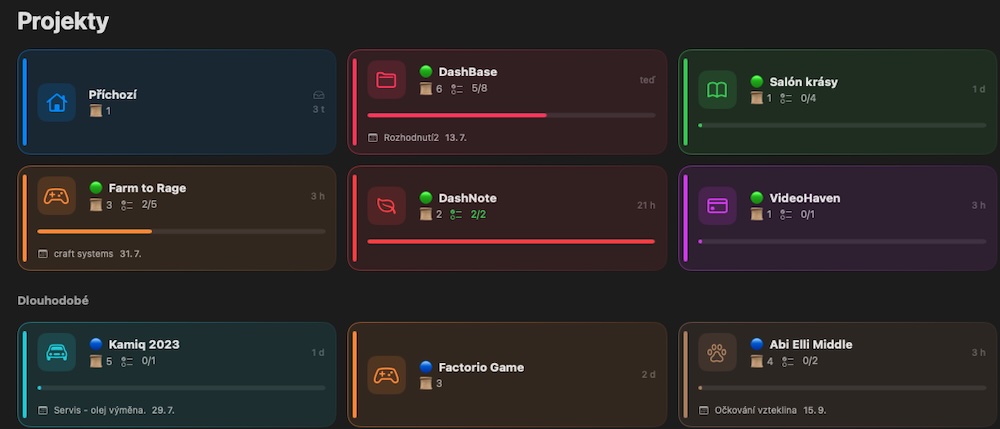Click the 0/4 task count on Salón krásy
The width and height of the screenshot is (1000, 429).
[x=809, y=99]
